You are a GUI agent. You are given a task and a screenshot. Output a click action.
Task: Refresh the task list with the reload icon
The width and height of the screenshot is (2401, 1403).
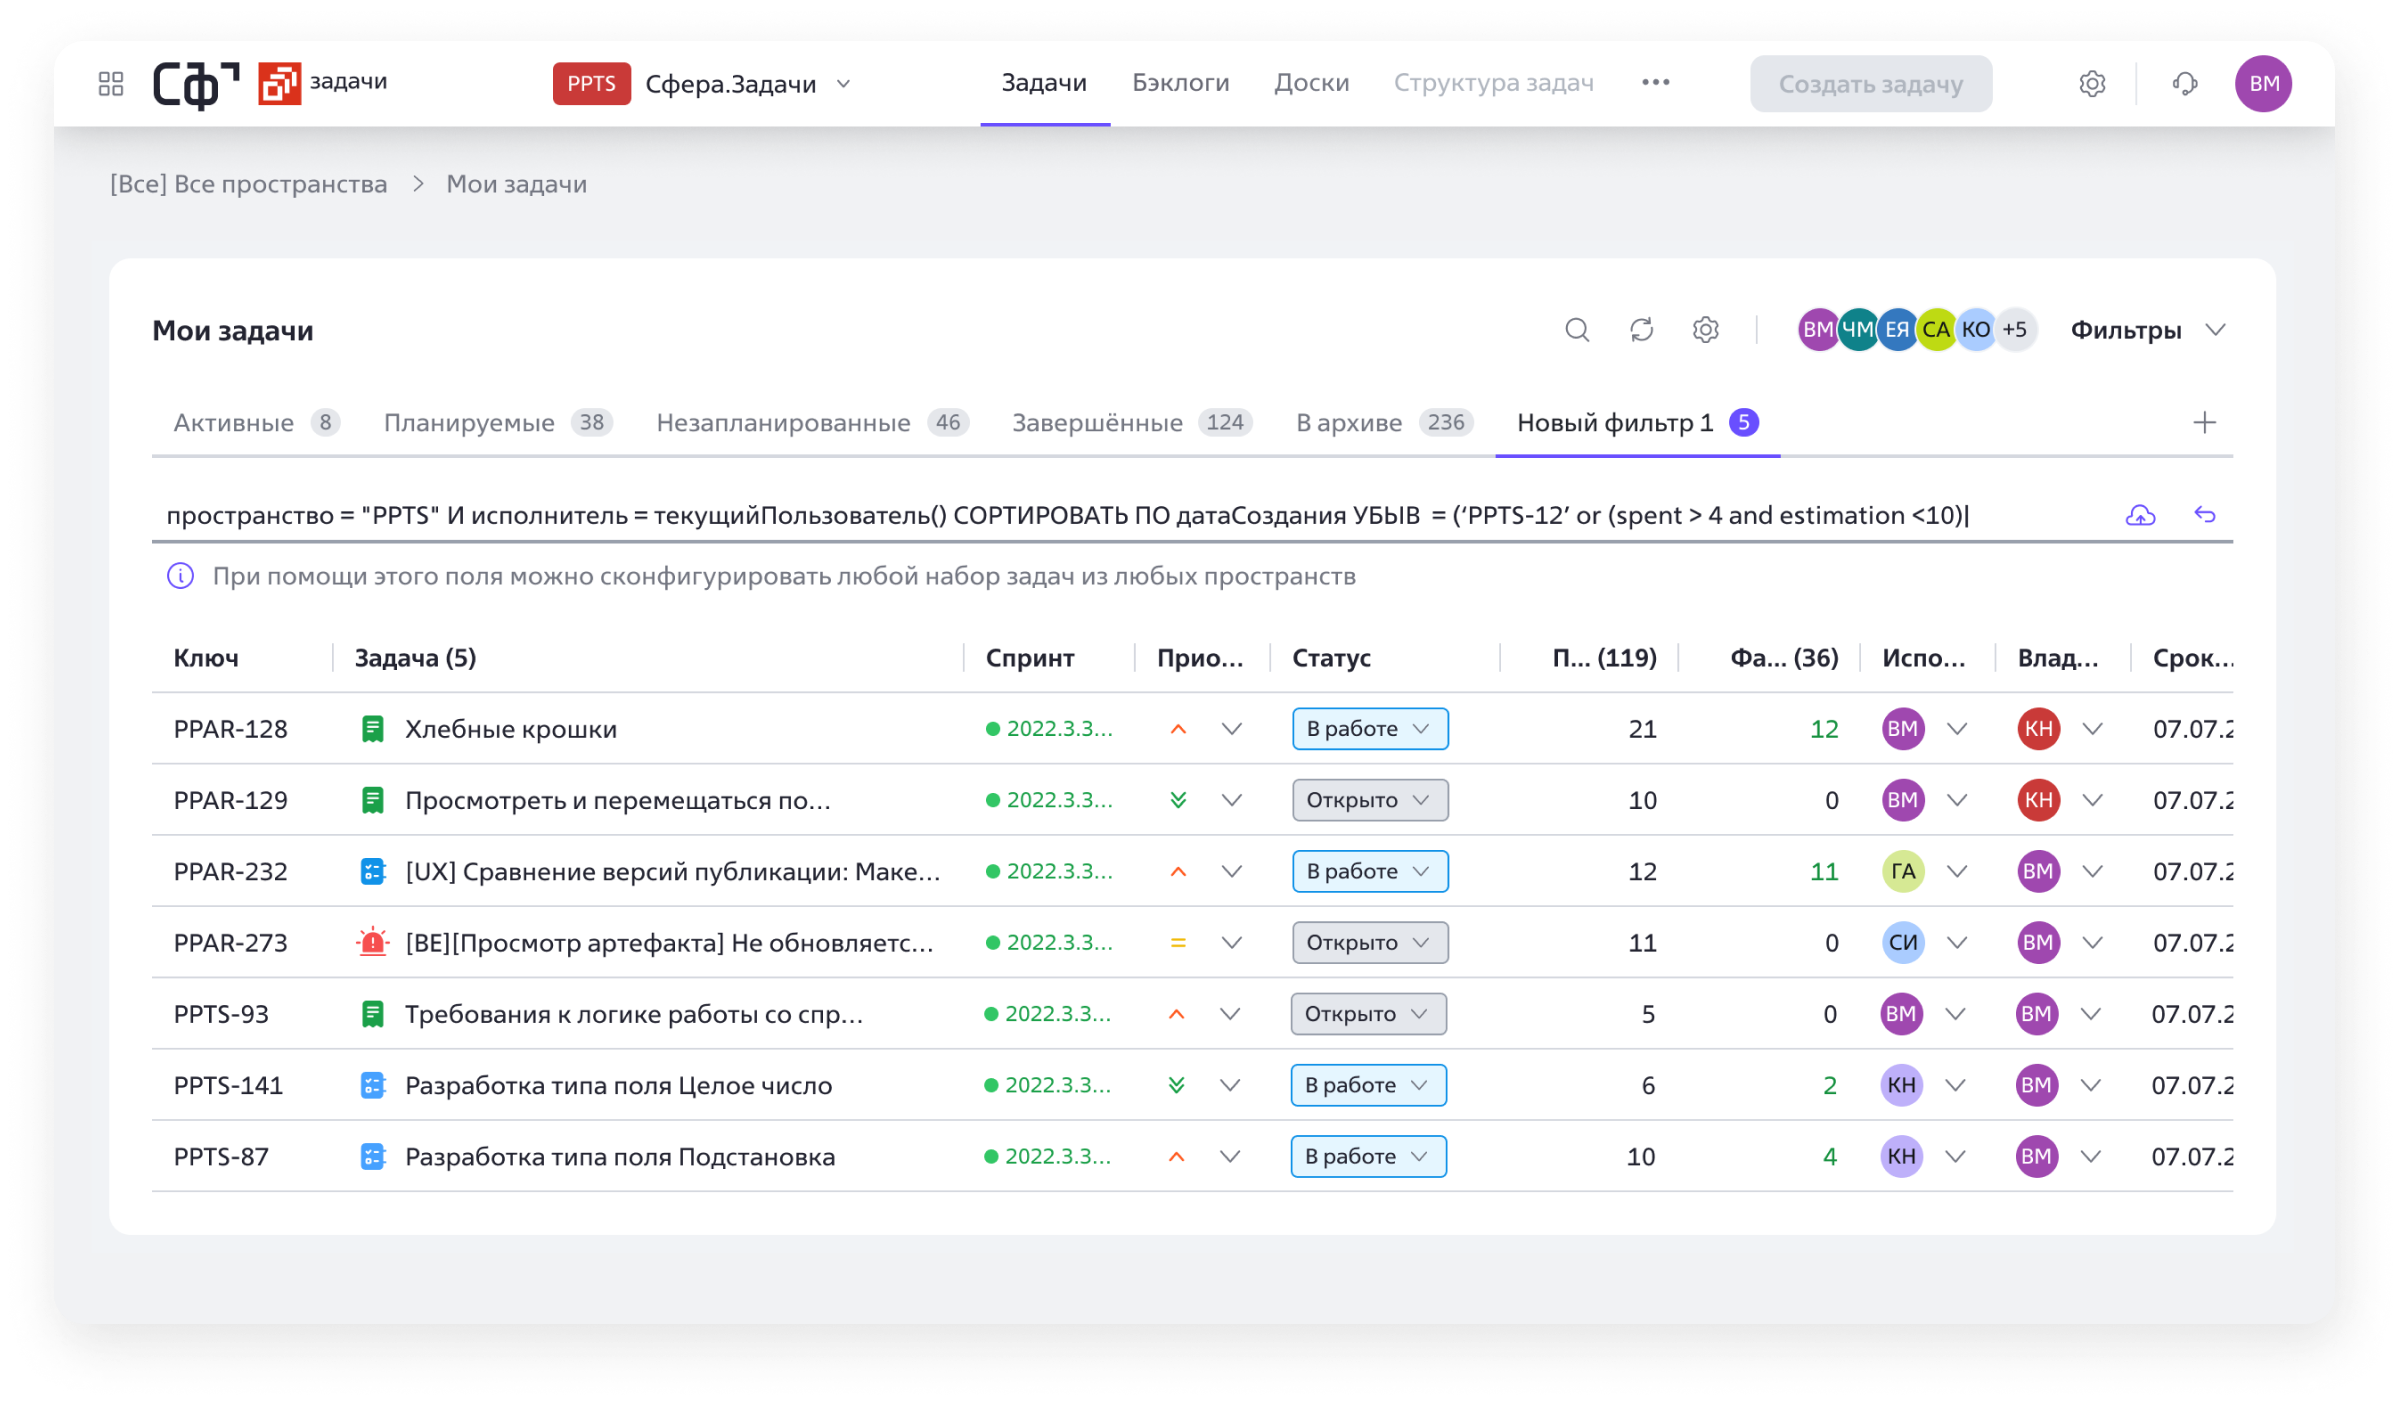tap(1641, 330)
